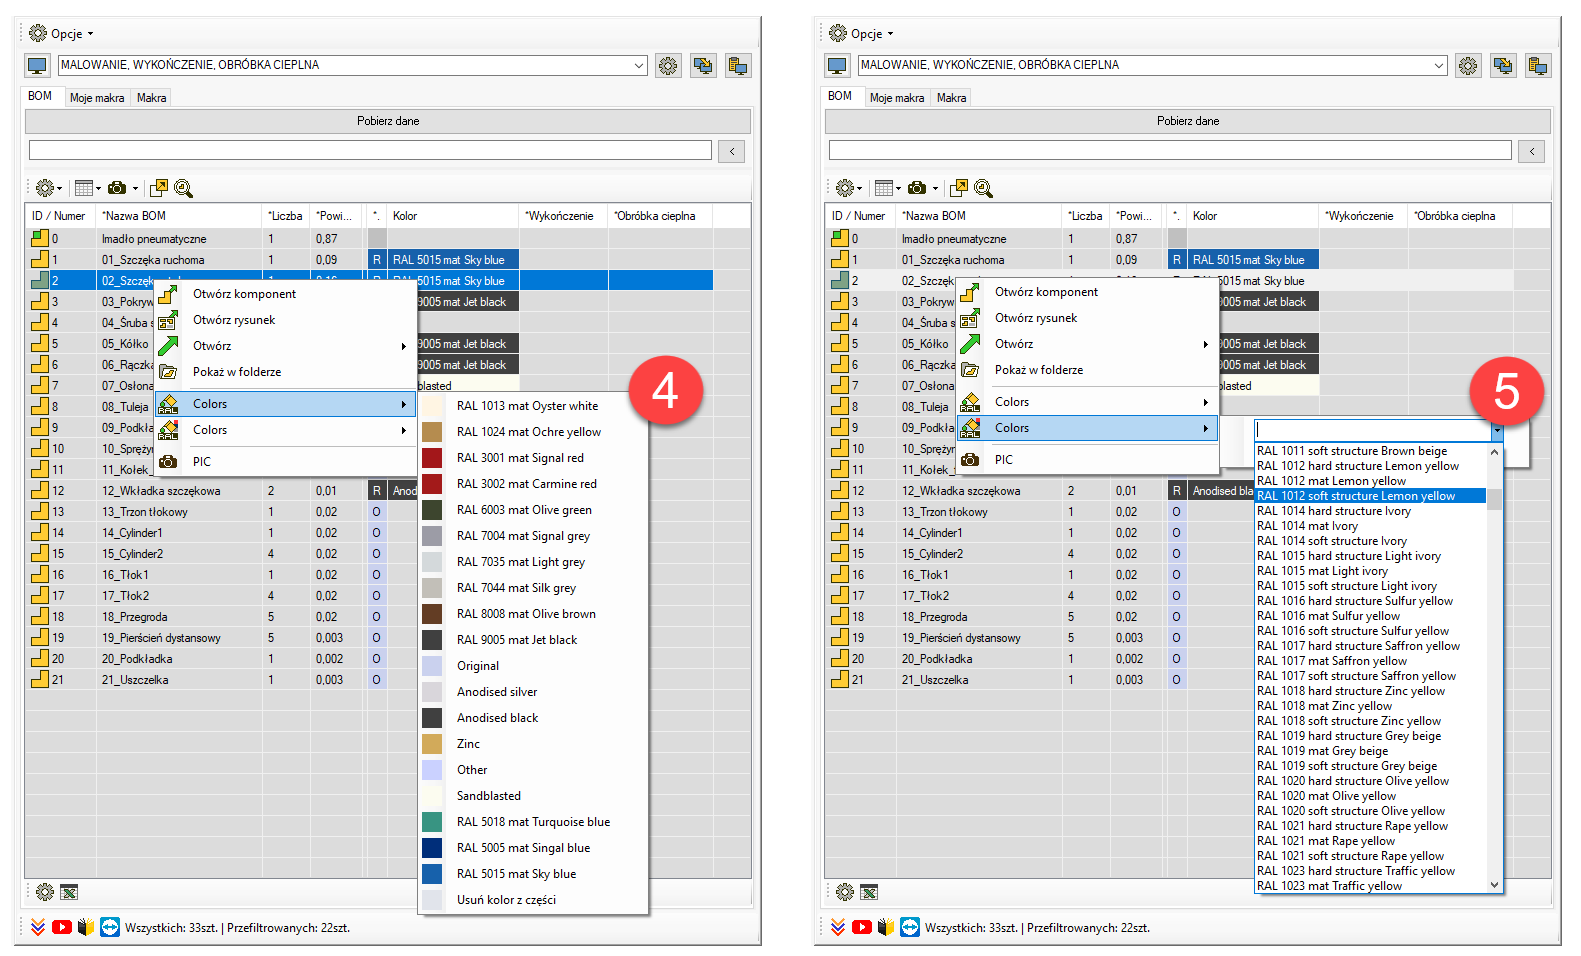Choose Otwórz rysunek in left context menu

point(286,320)
